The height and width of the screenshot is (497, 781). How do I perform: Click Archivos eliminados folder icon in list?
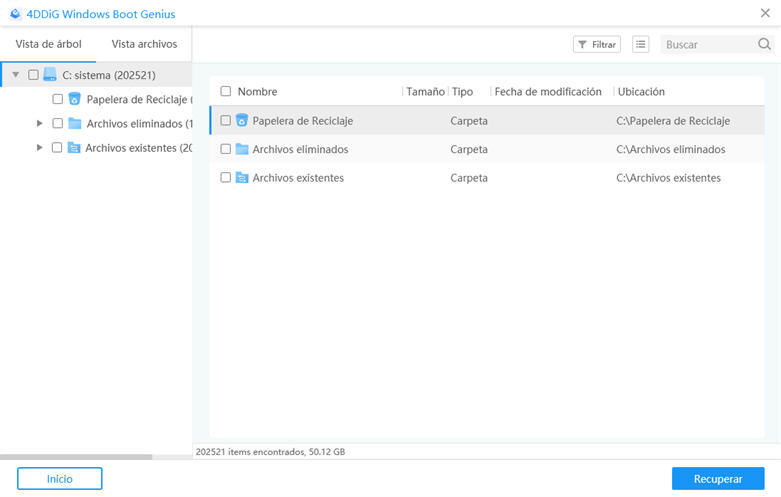click(242, 149)
